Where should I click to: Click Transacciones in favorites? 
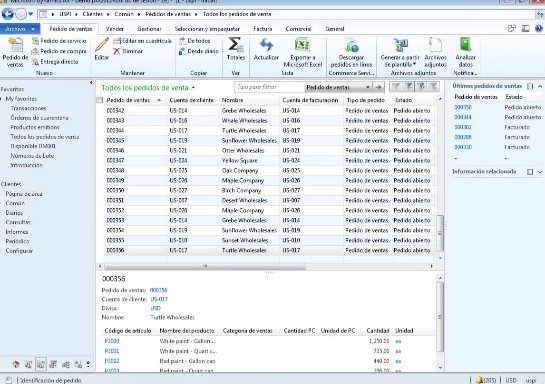28,108
